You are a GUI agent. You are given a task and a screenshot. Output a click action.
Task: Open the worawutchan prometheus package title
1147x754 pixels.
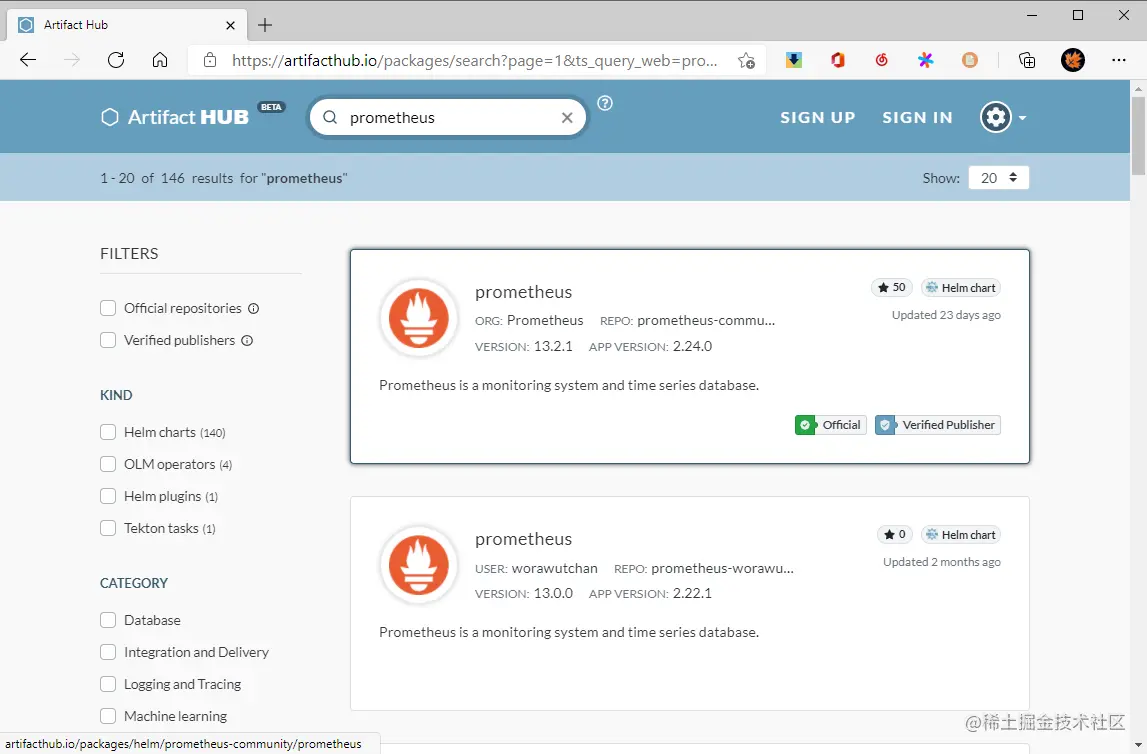click(524, 539)
